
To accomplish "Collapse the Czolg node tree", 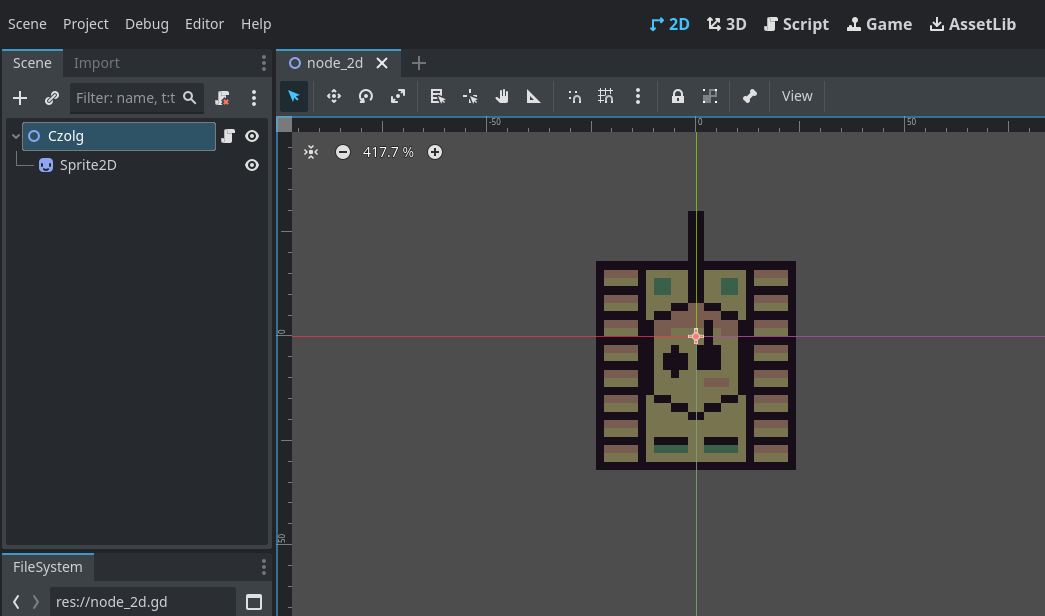I will pos(16,136).
